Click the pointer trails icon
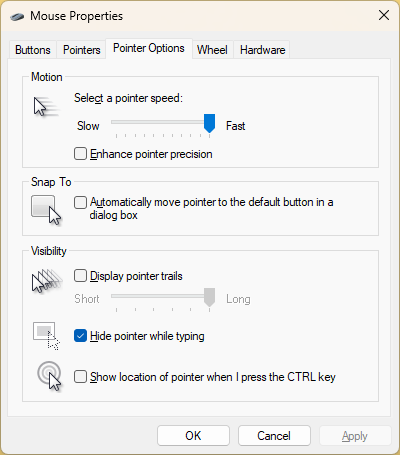Image resolution: width=400 pixels, height=455 pixels. [47, 281]
